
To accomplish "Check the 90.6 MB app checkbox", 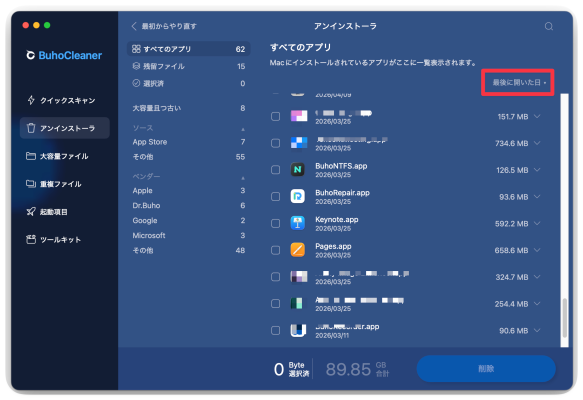I will coord(276,330).
